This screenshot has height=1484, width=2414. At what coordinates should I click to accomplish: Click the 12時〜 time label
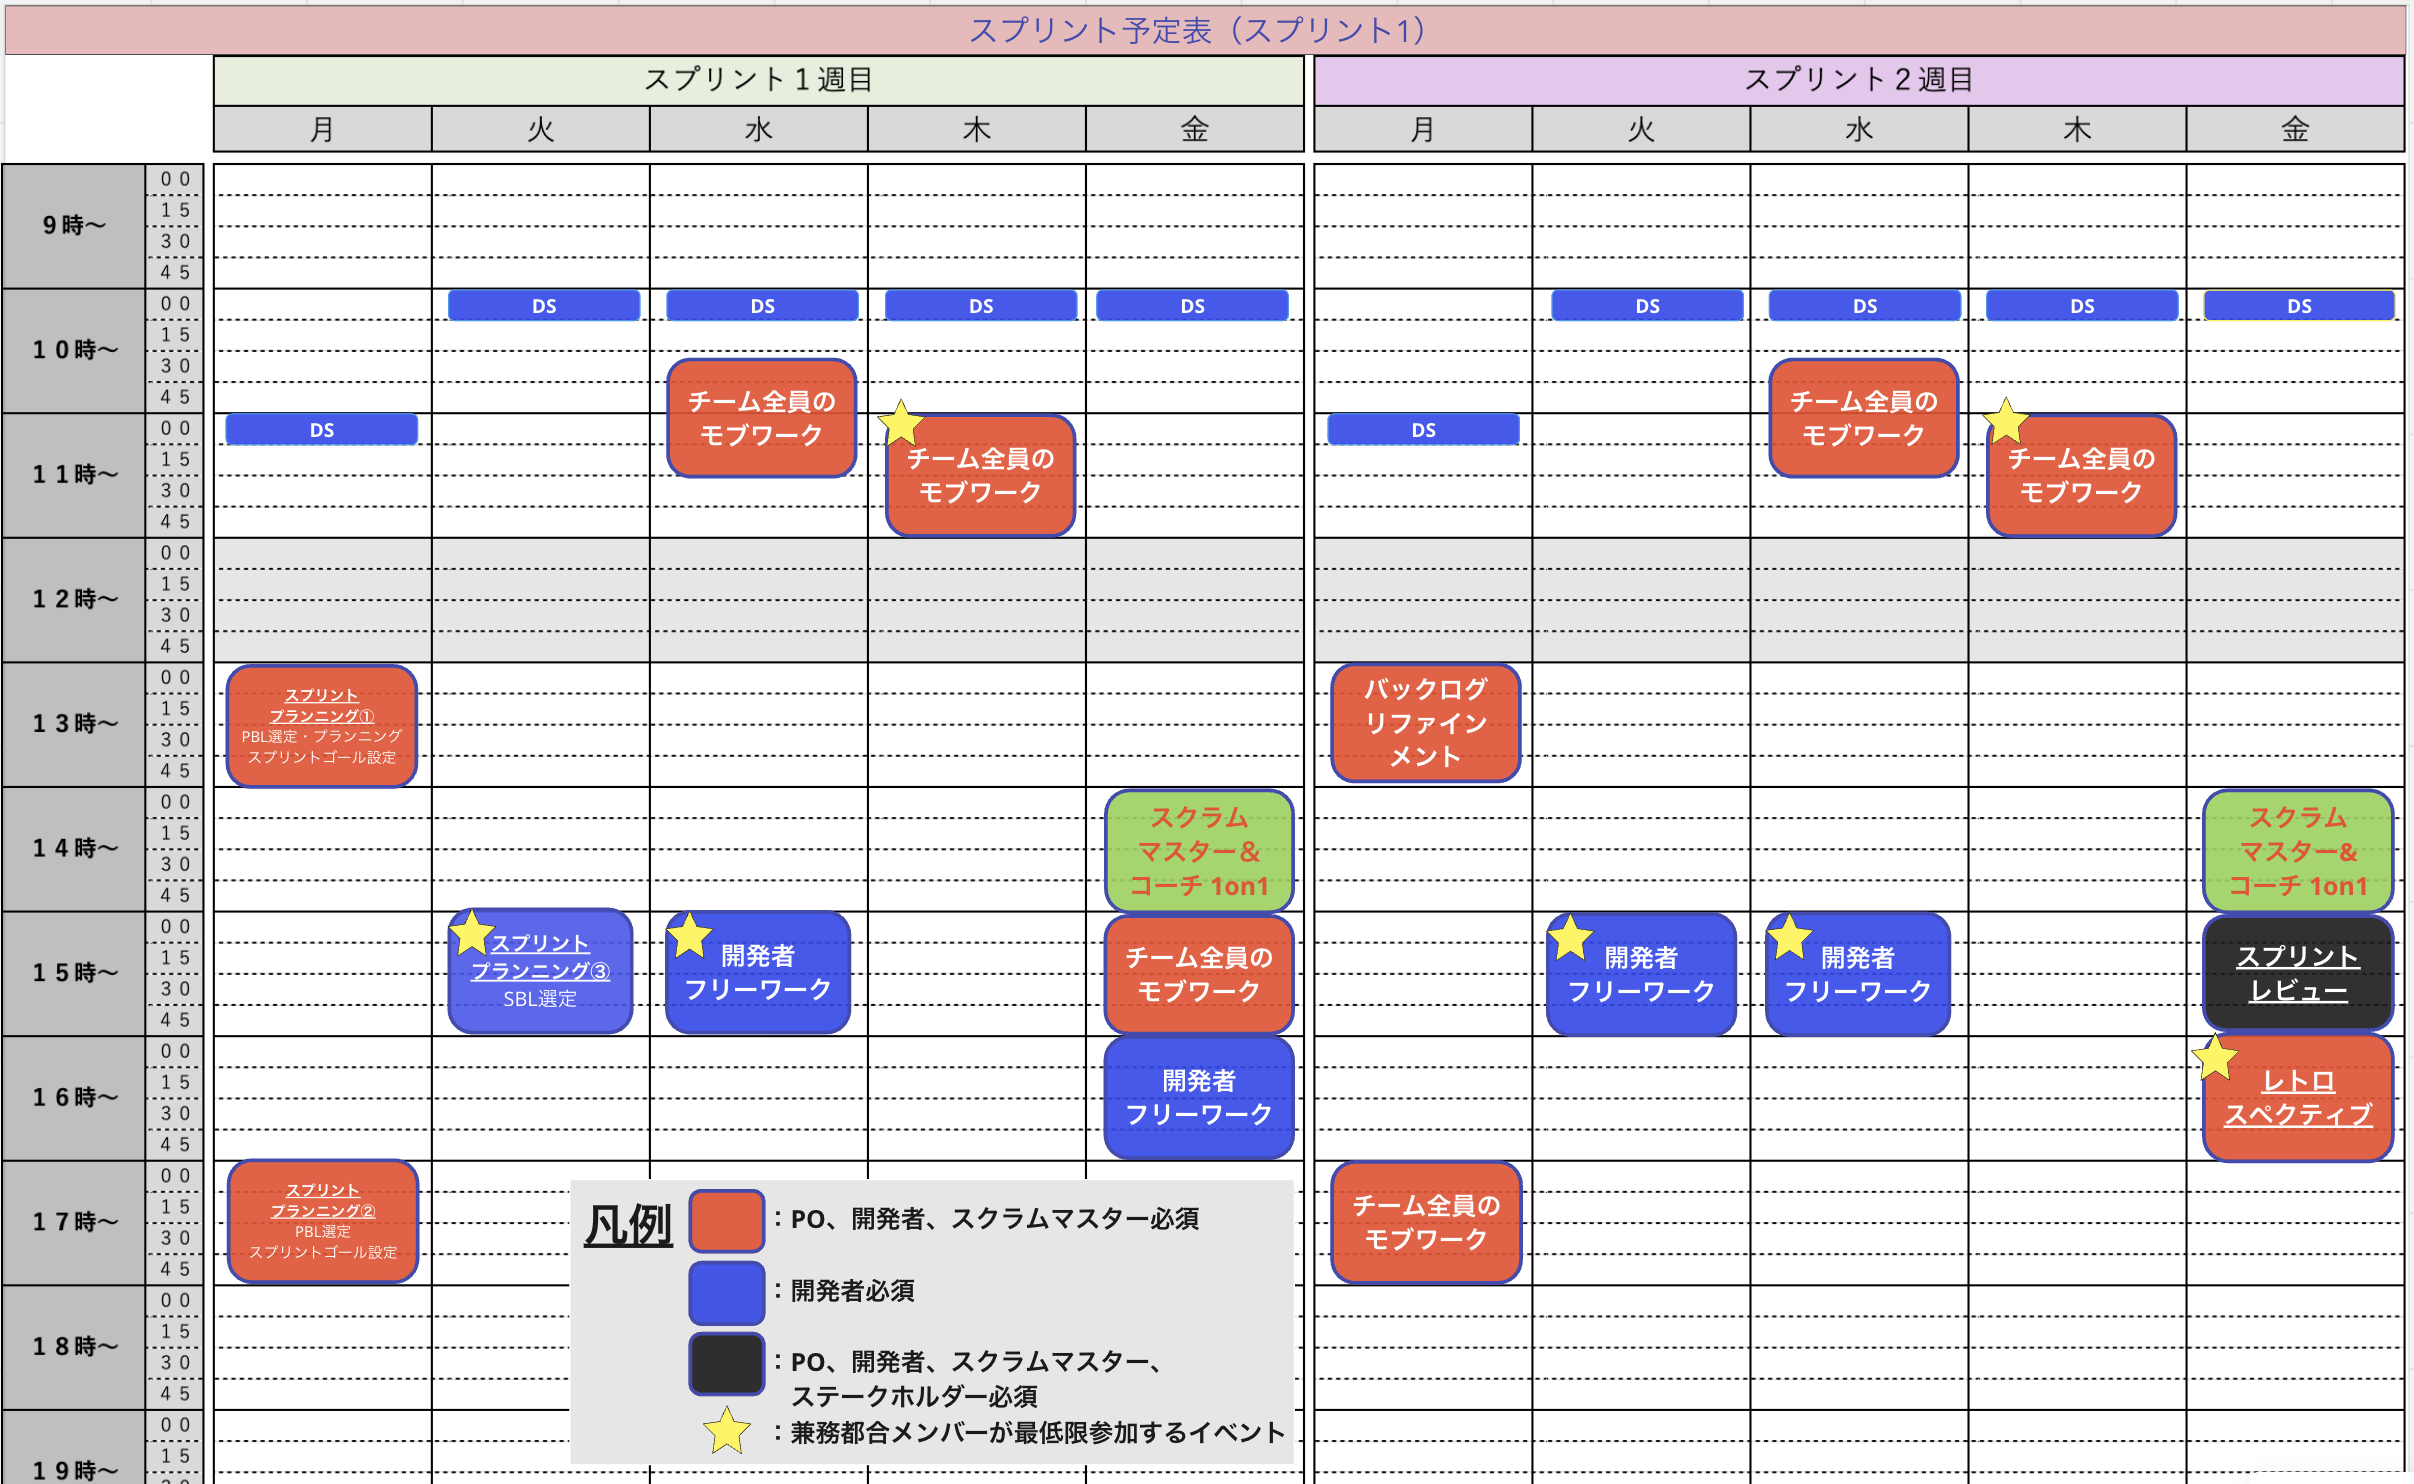tap(74, 599)
